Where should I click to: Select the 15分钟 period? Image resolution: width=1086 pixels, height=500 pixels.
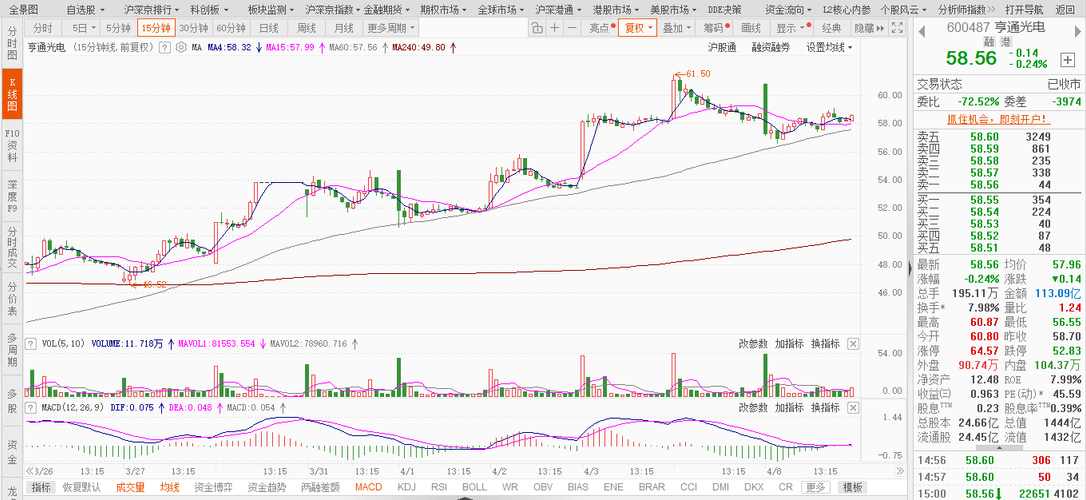coord(155,28)
